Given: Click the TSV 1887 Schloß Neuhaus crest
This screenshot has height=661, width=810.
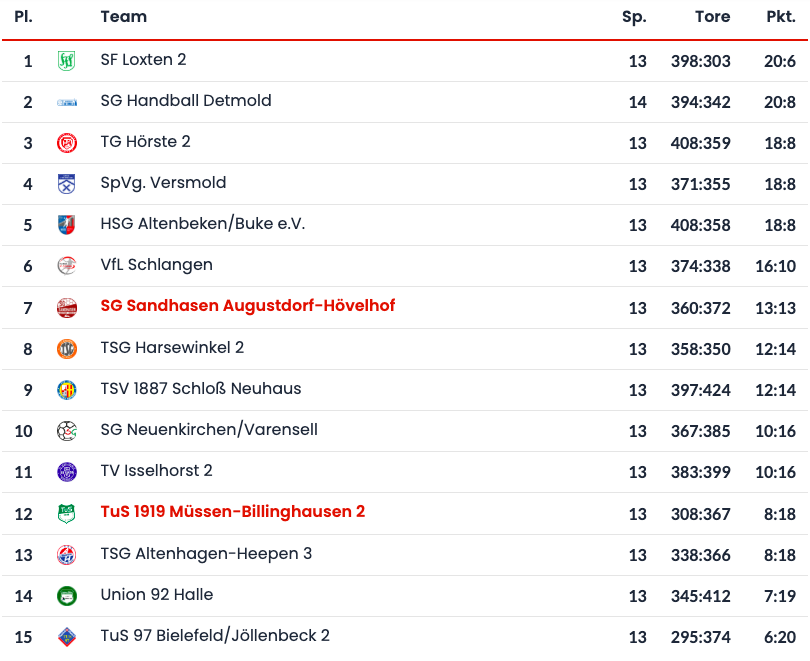Looking at the screenshot, I should 67,390.
